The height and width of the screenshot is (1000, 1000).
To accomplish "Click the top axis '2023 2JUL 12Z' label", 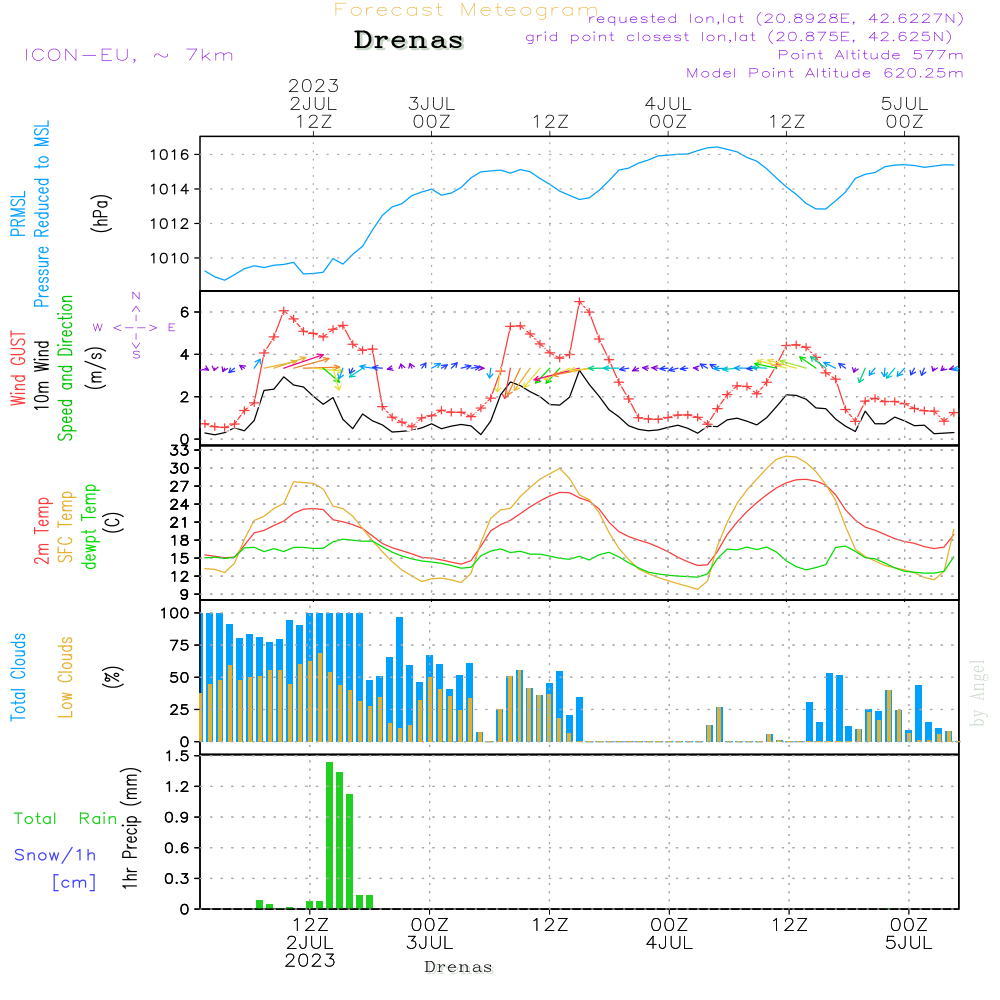I will [x=313, y=103].
